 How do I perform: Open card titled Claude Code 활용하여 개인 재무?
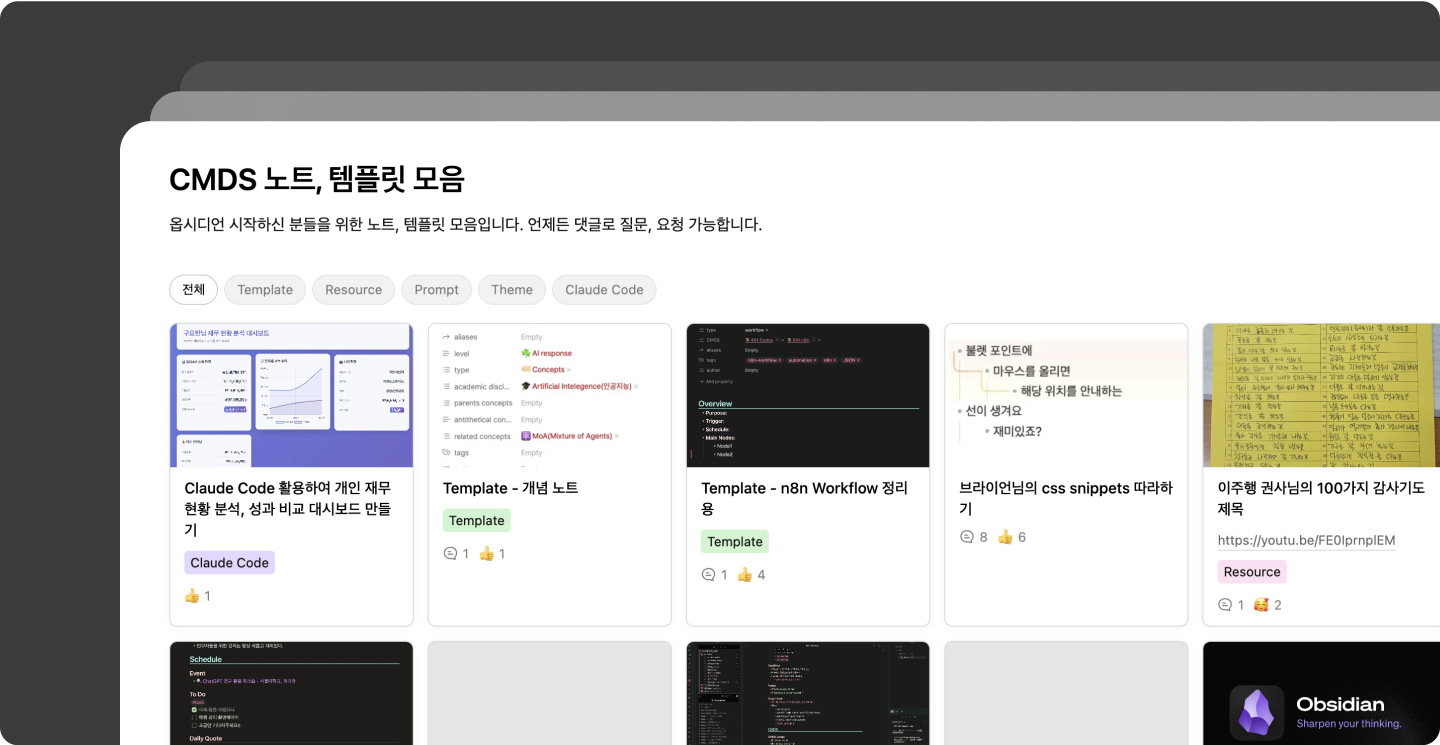[x=288, y=509]
